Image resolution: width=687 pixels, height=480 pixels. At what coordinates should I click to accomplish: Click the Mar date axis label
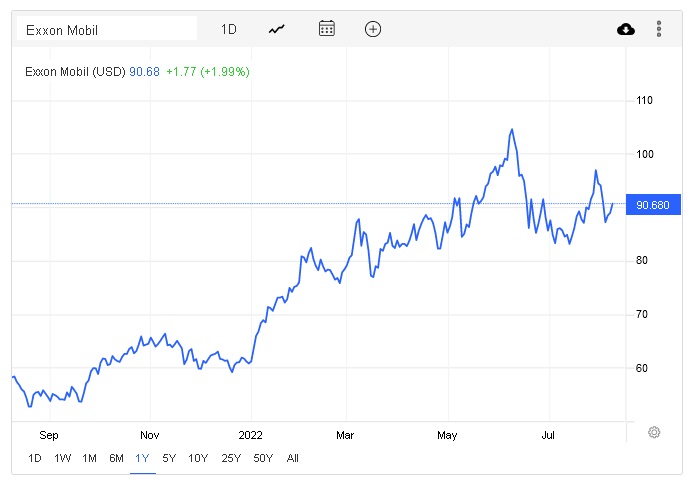click(345, 435)
